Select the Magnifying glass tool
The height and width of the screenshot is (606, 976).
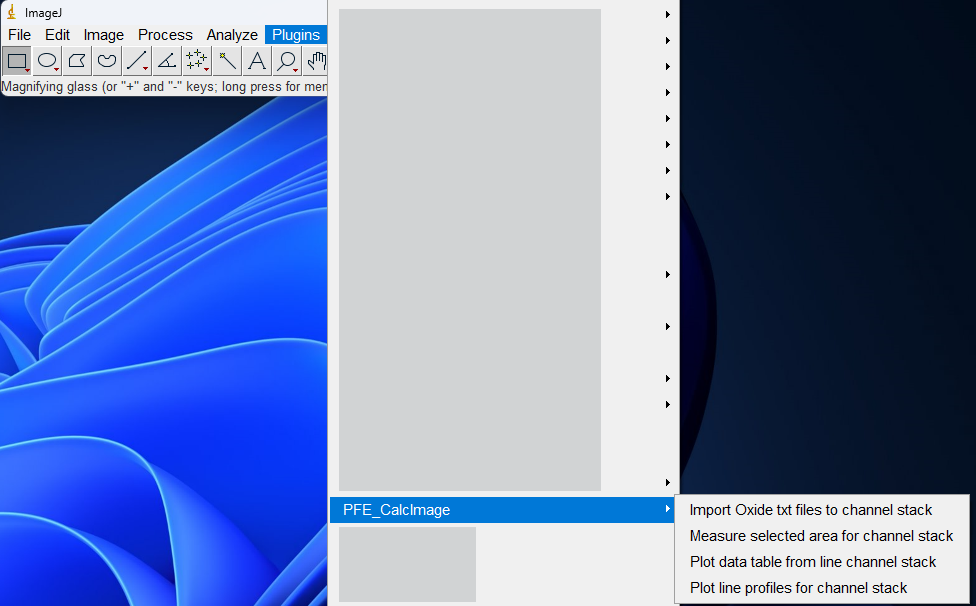pyautogui.click(x=287, y=61)
